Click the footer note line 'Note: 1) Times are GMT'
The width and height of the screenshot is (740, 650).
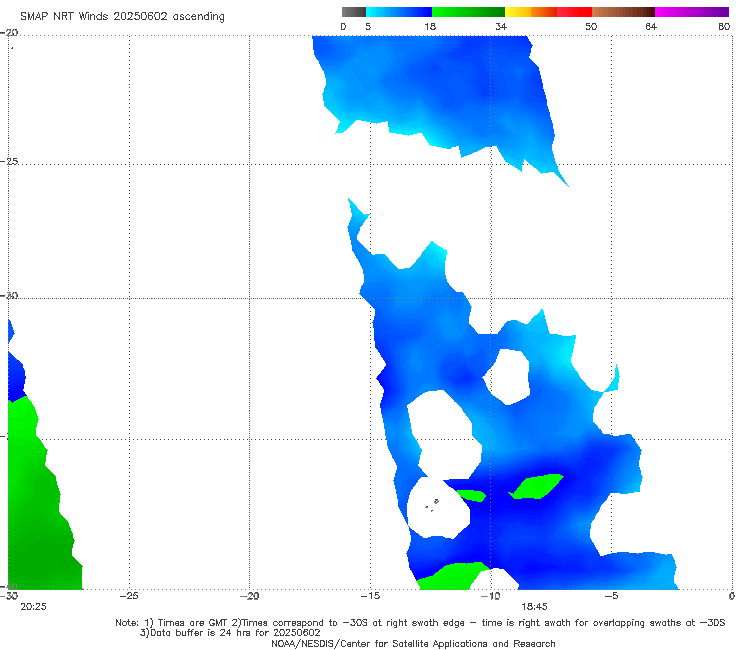click(x=420, y=623)
